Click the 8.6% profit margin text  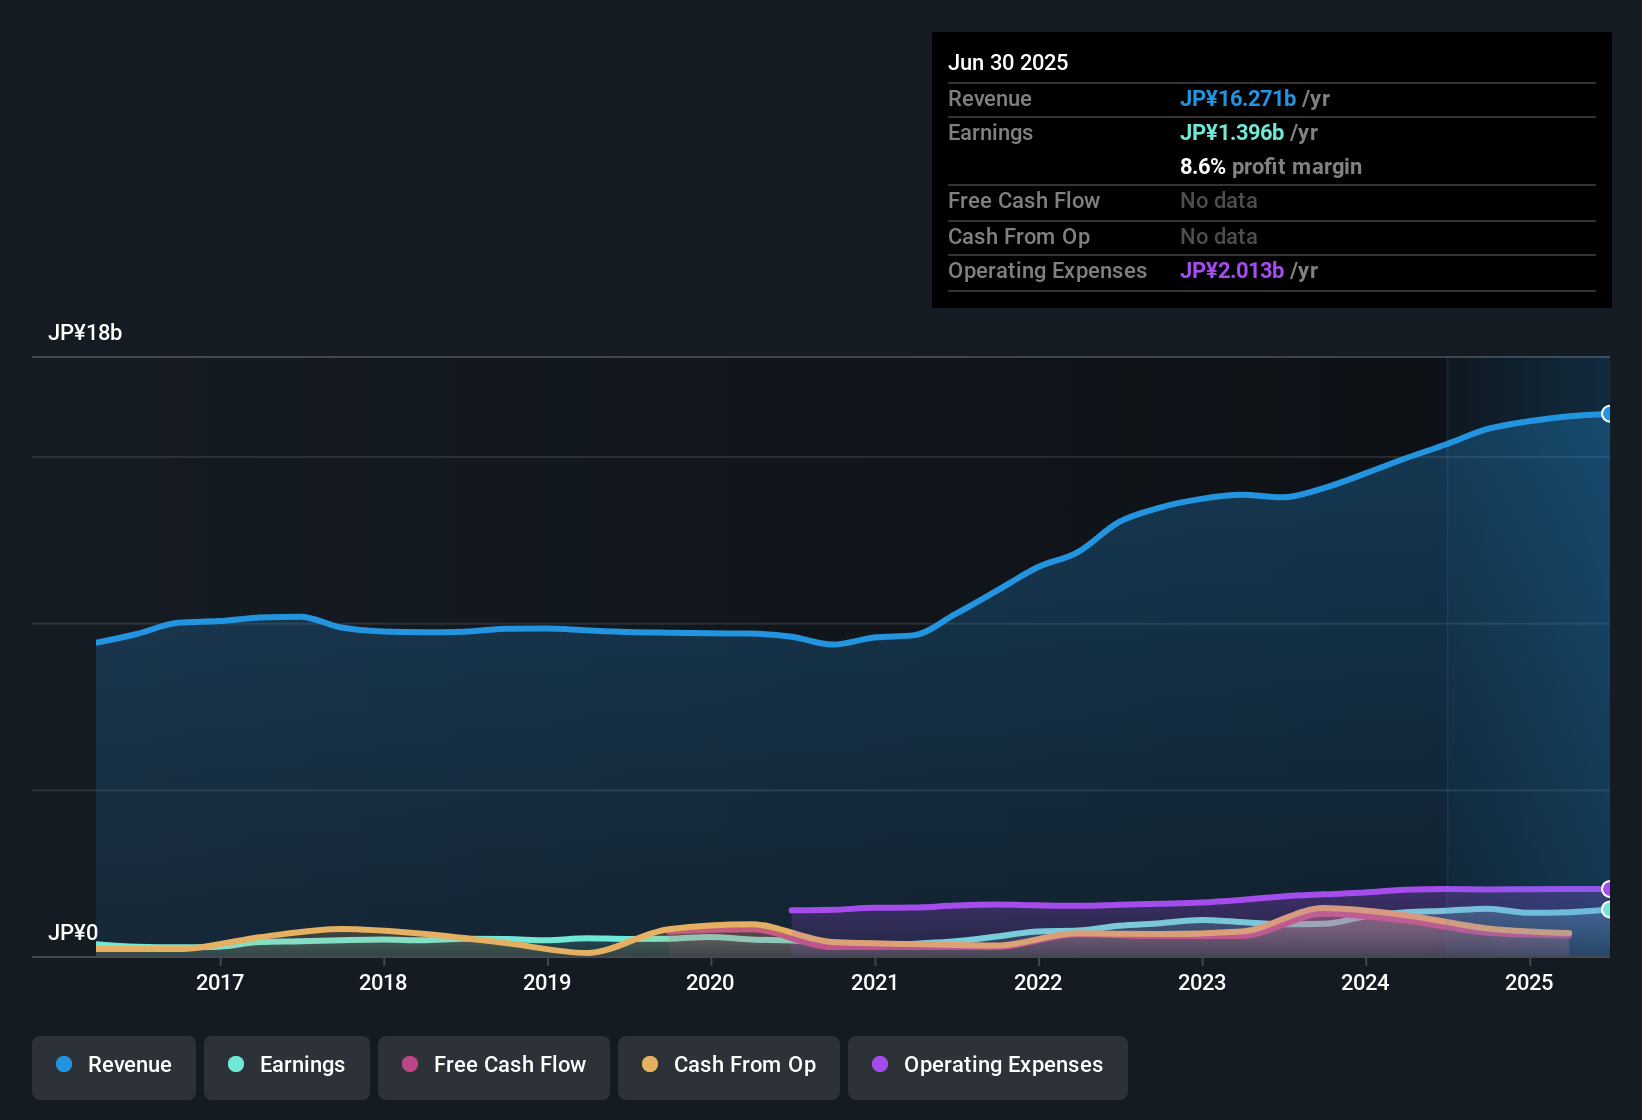(1271, 166)
